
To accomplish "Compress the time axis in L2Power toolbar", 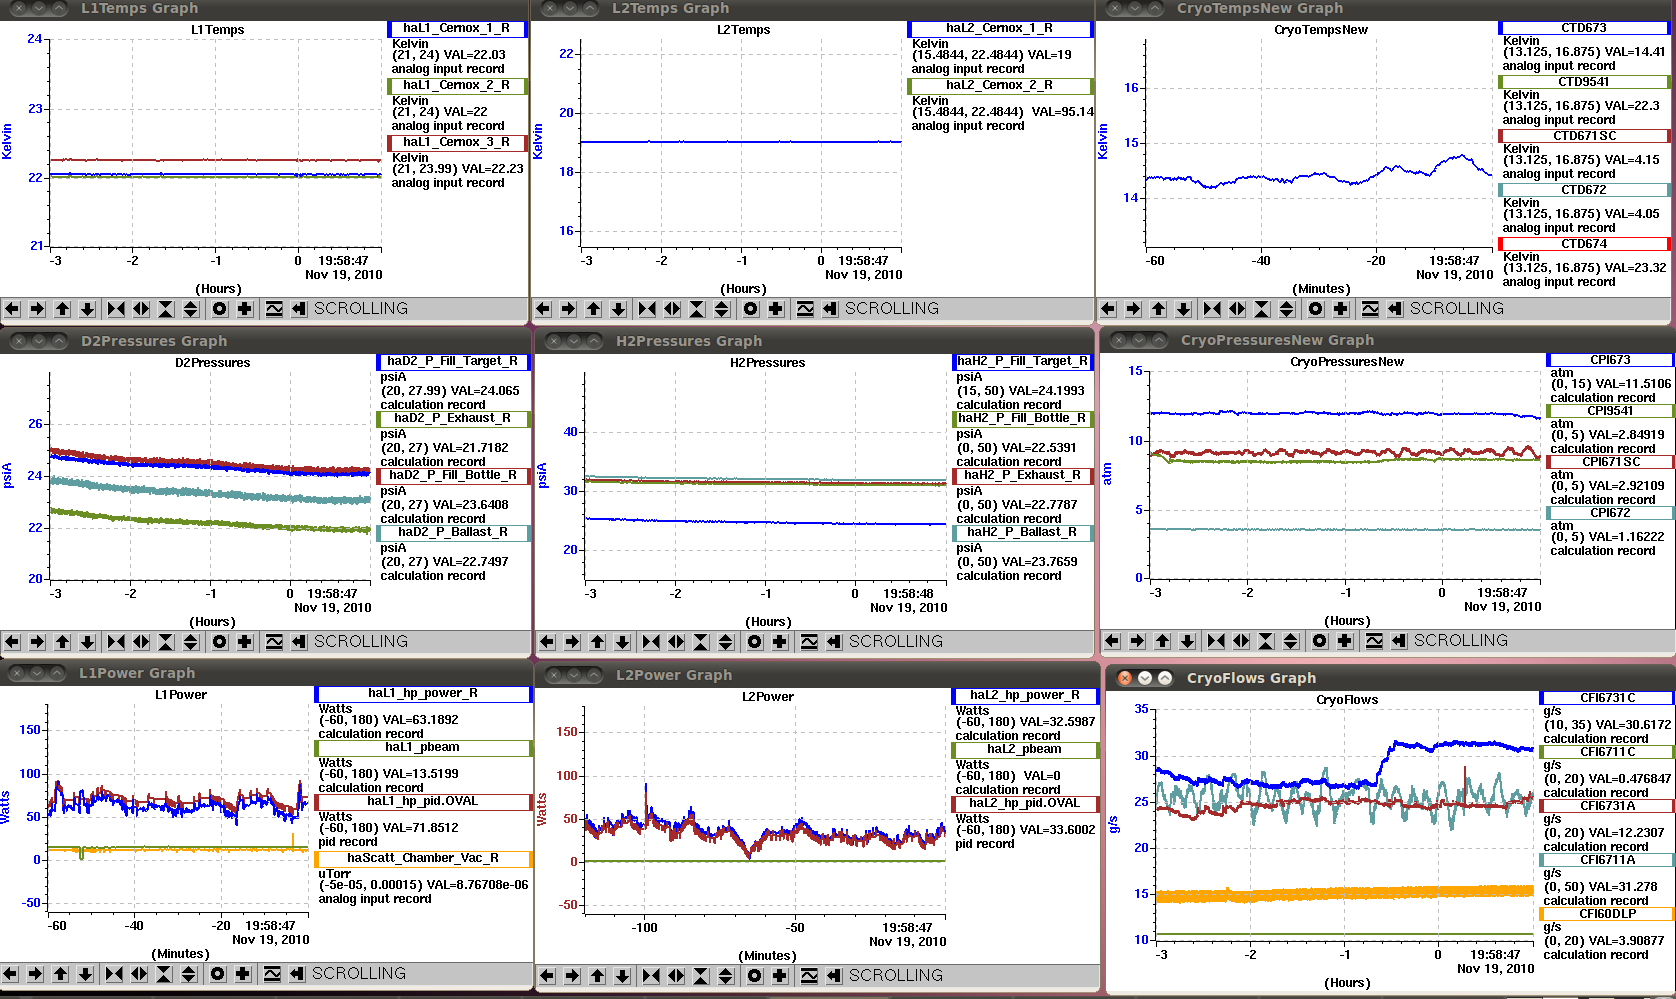I will (x=651, y=976).
